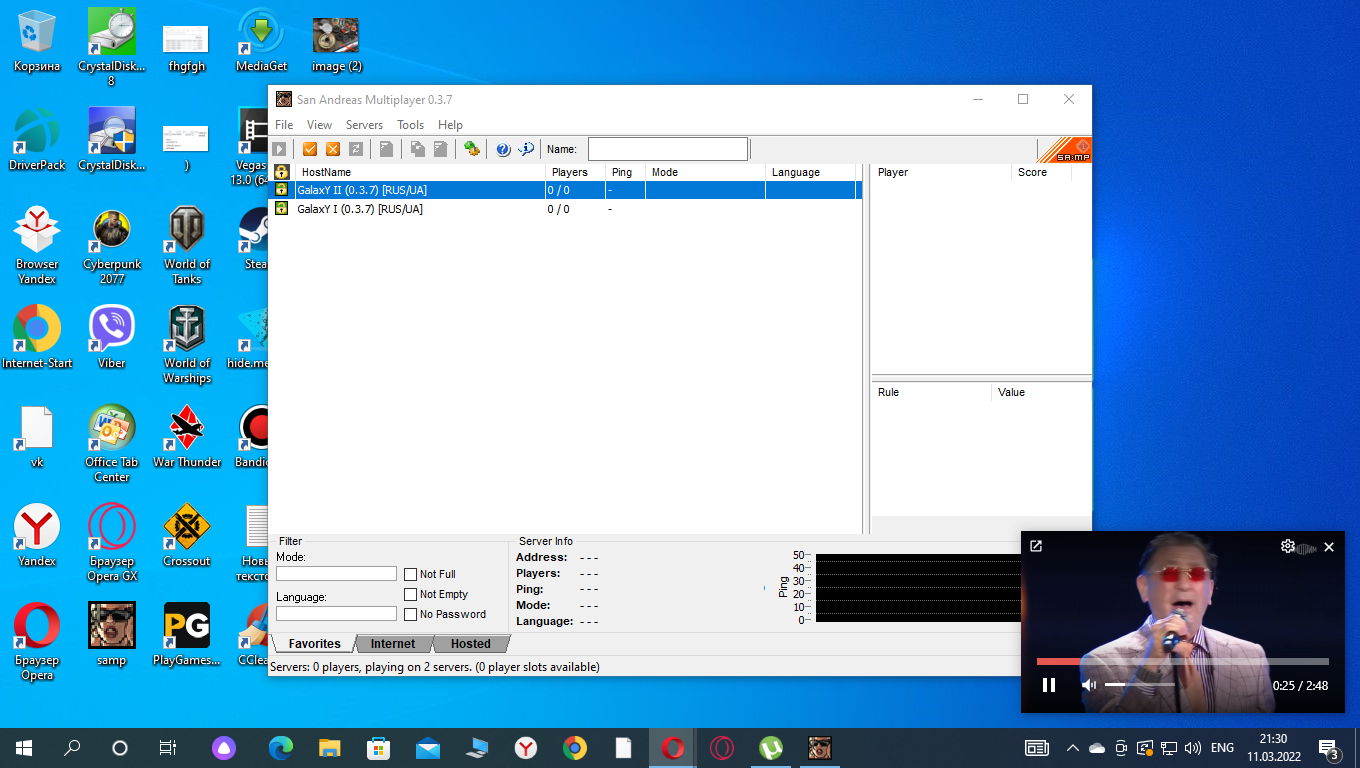Close the floating video player
The height and width of the screenshot is (768, 1360).
pos(1329,547)
